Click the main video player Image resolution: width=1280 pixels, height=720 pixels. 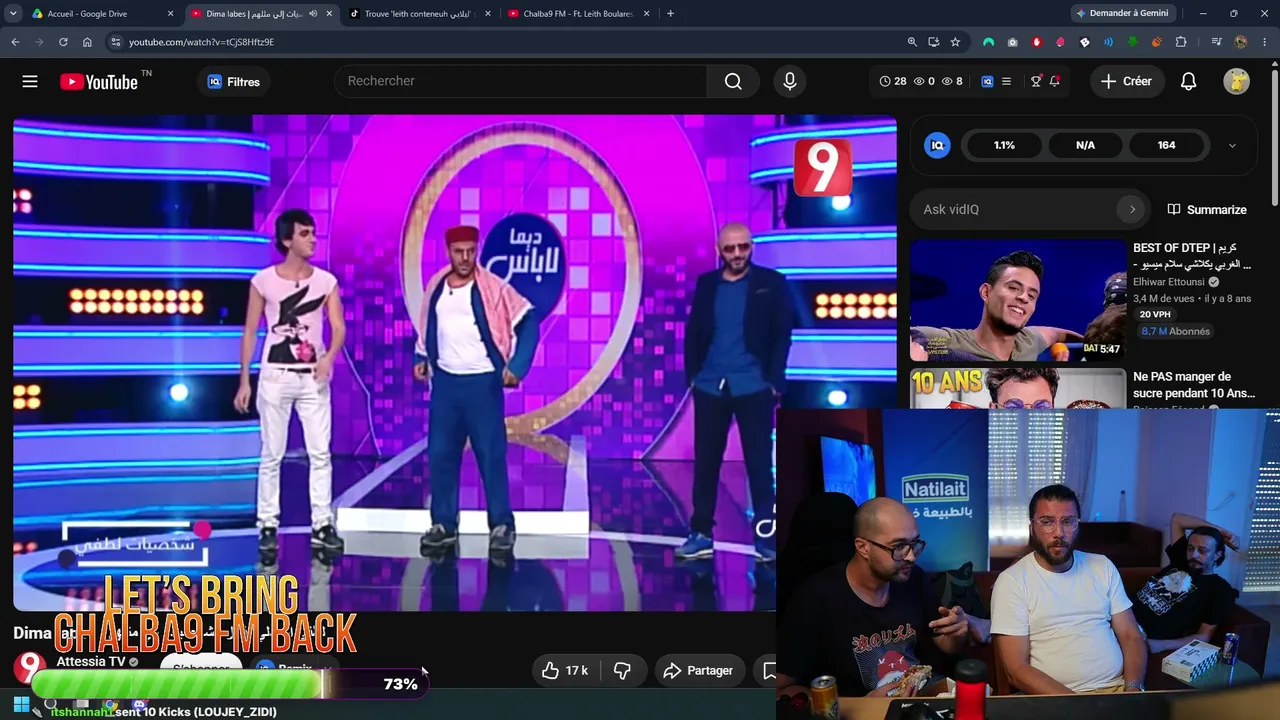[x=455, y=362]
